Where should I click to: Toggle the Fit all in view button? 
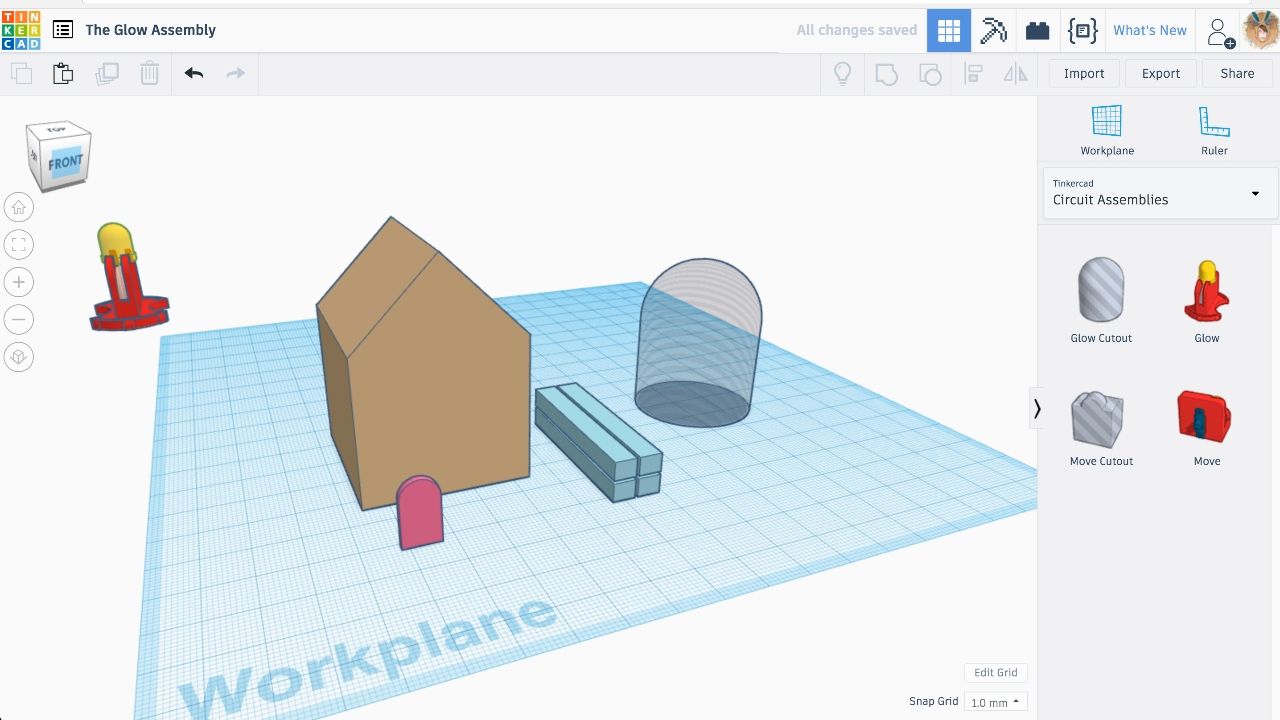[x=18, y=244]
